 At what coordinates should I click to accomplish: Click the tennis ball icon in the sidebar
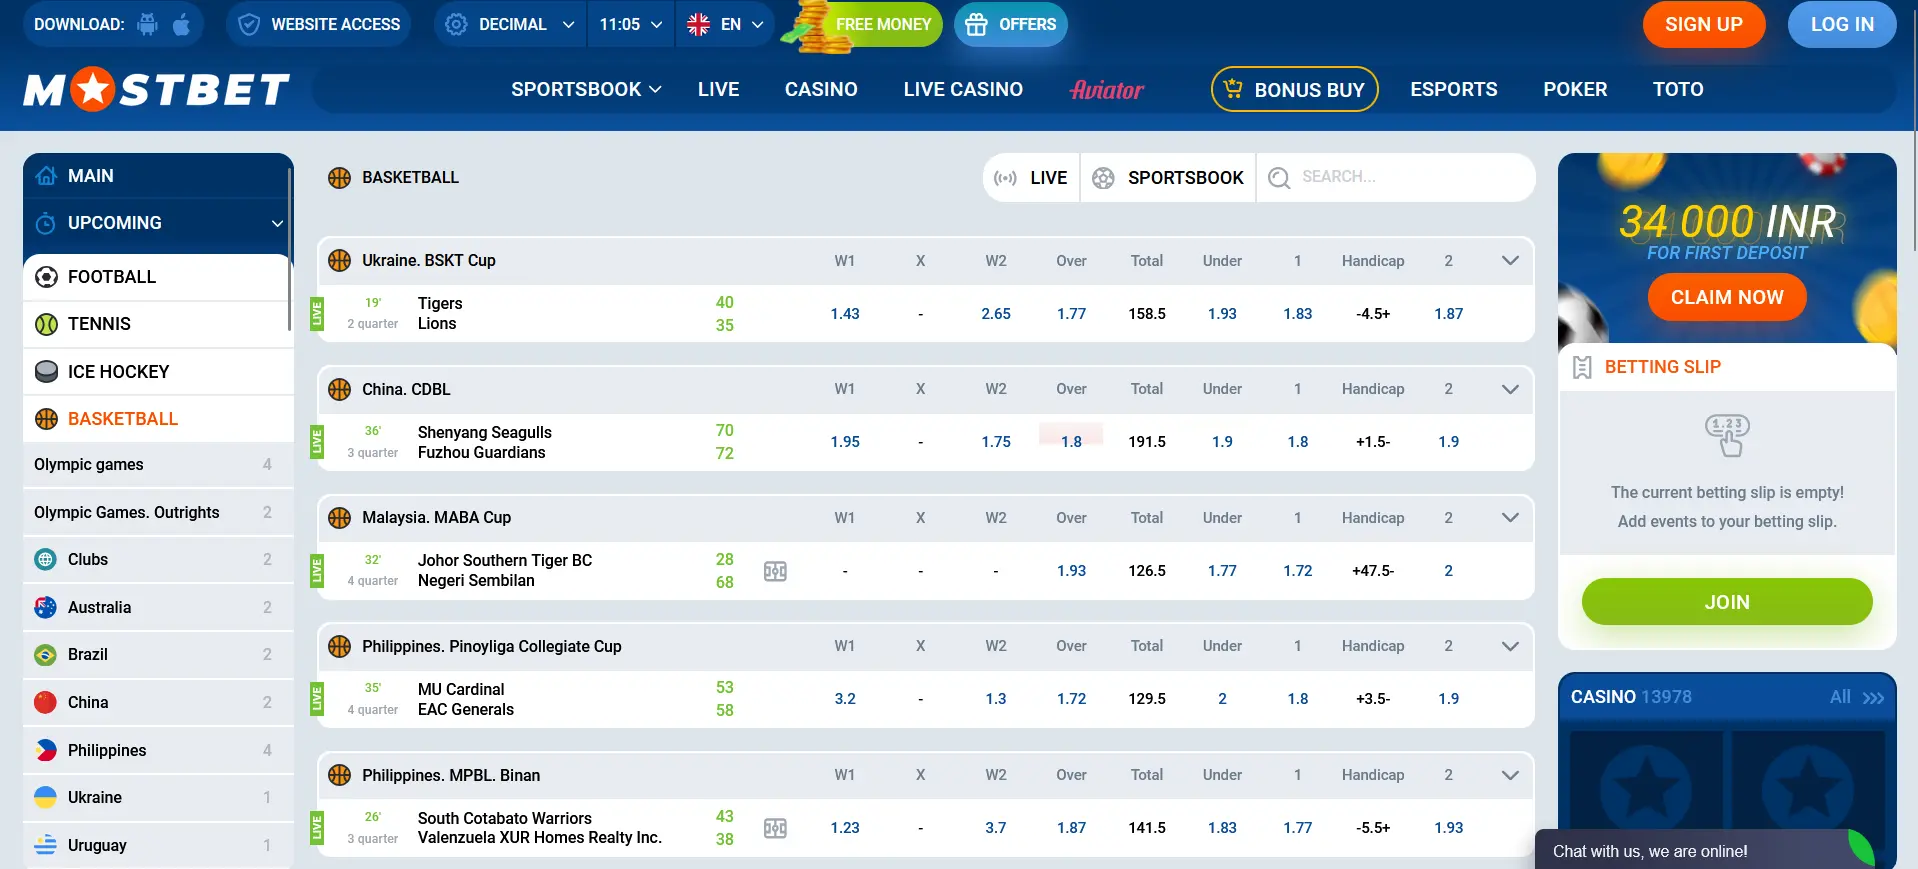point(46,324)
